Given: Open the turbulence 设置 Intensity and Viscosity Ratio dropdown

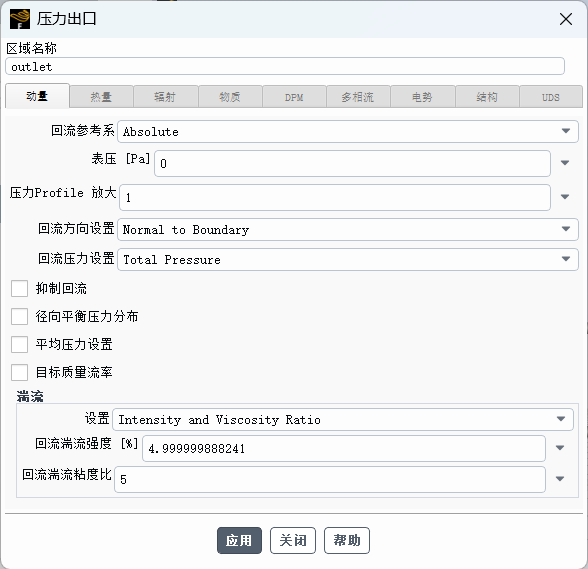Looking at the screenshot, I should pyautogui.click(x=343, y=419).
